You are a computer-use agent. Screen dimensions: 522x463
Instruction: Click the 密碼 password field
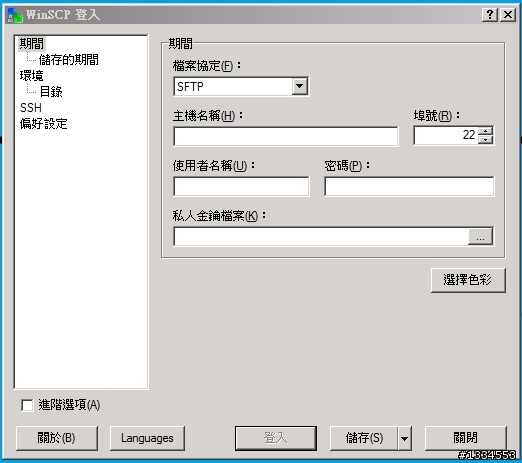click(409, 186)
